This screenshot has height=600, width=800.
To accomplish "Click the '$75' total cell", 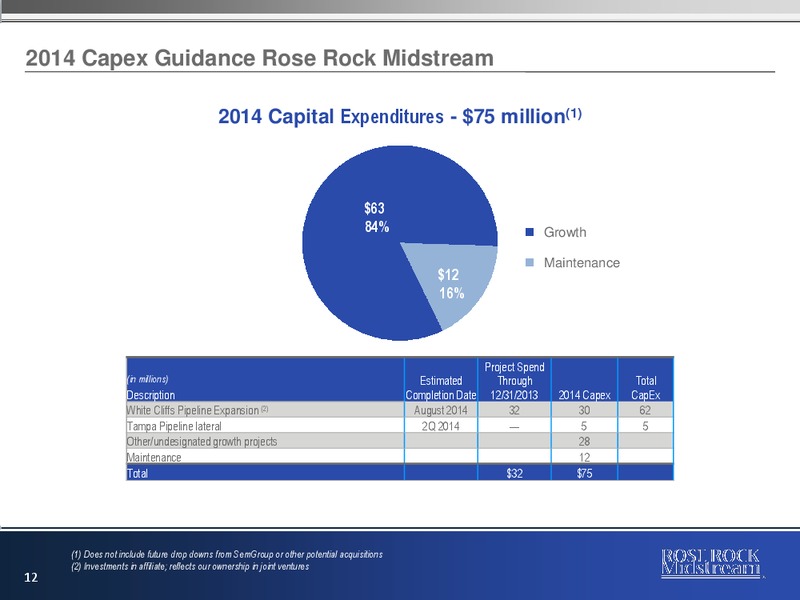I will coord(584,473).
